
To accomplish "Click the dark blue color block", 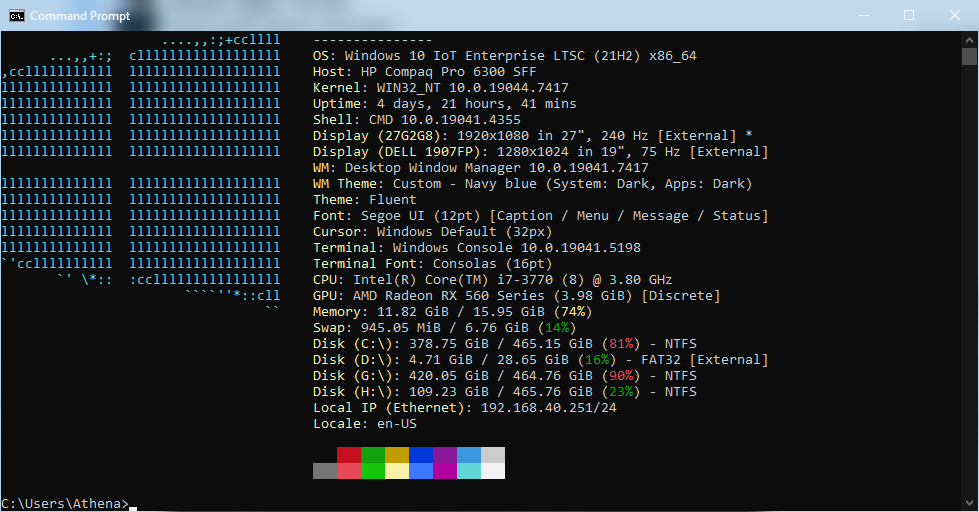I will pyautogui.click(x=421, y=455).
